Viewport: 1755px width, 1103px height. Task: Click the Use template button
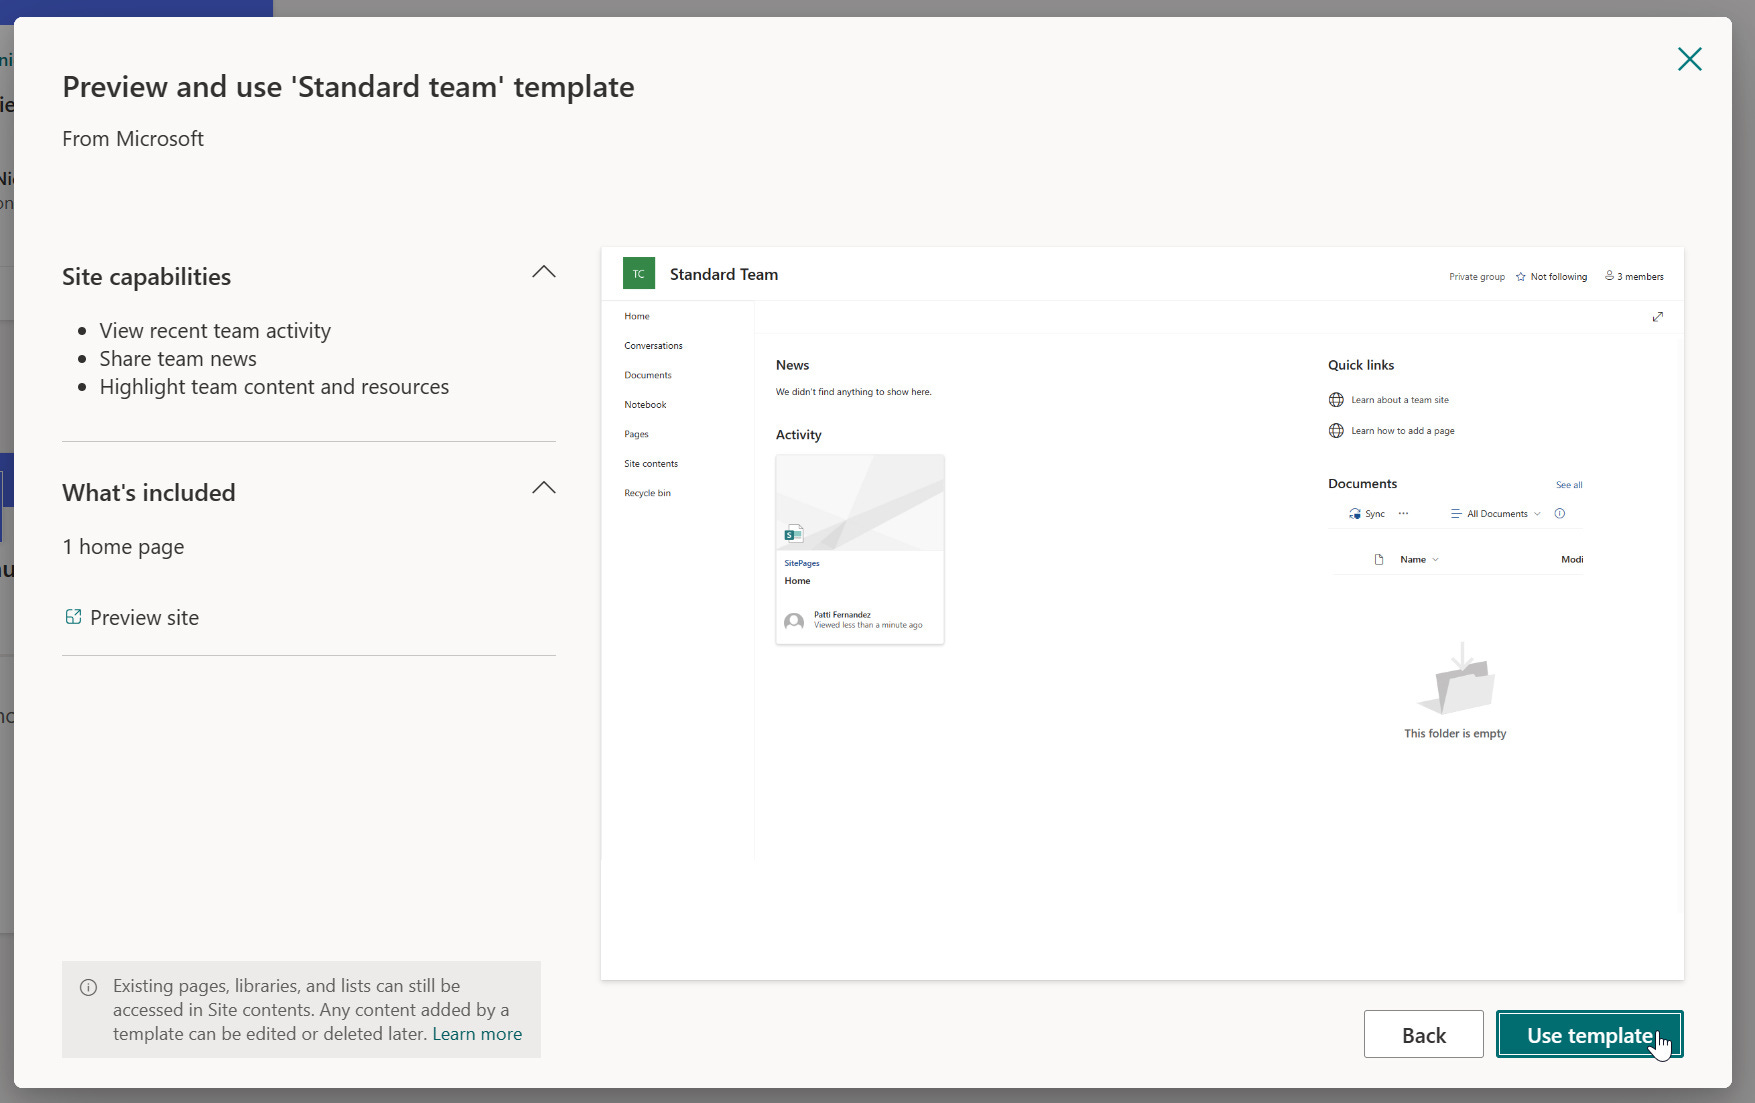click(1589, 1034)
